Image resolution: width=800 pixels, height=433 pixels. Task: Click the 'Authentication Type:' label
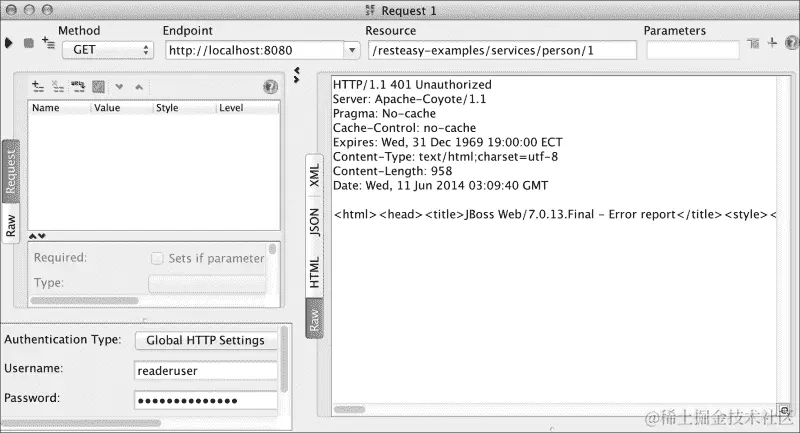(63, 340)
